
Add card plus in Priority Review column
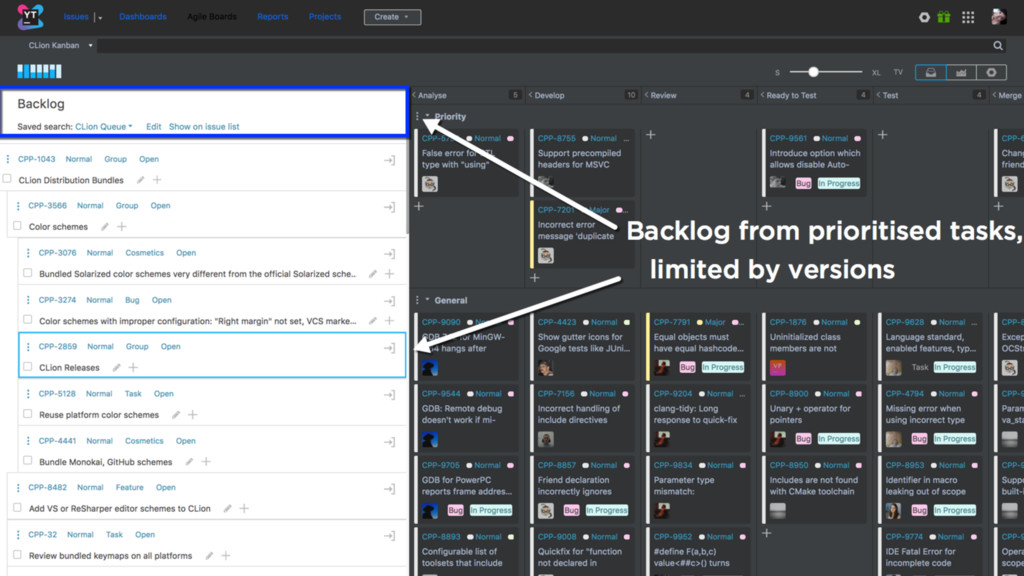[x=650, y=135]
